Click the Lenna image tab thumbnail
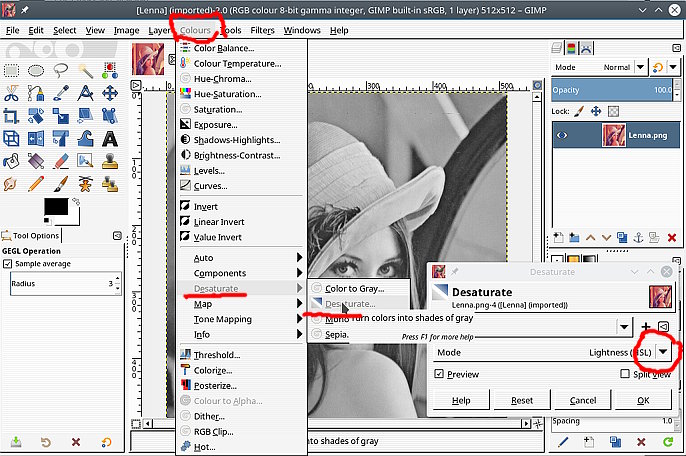Image resolution: width=686 pixels, height=456 pixels. click(x=148, y=59)
